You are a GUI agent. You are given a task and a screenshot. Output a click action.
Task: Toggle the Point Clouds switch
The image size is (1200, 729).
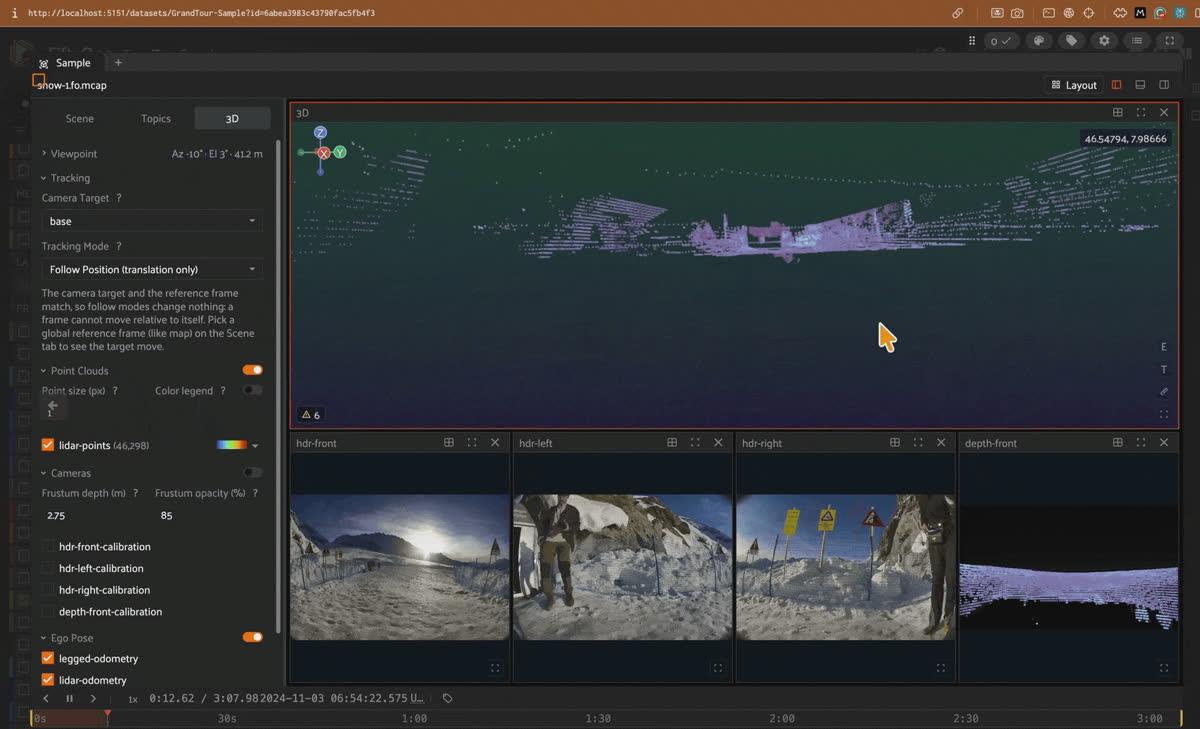253,370
